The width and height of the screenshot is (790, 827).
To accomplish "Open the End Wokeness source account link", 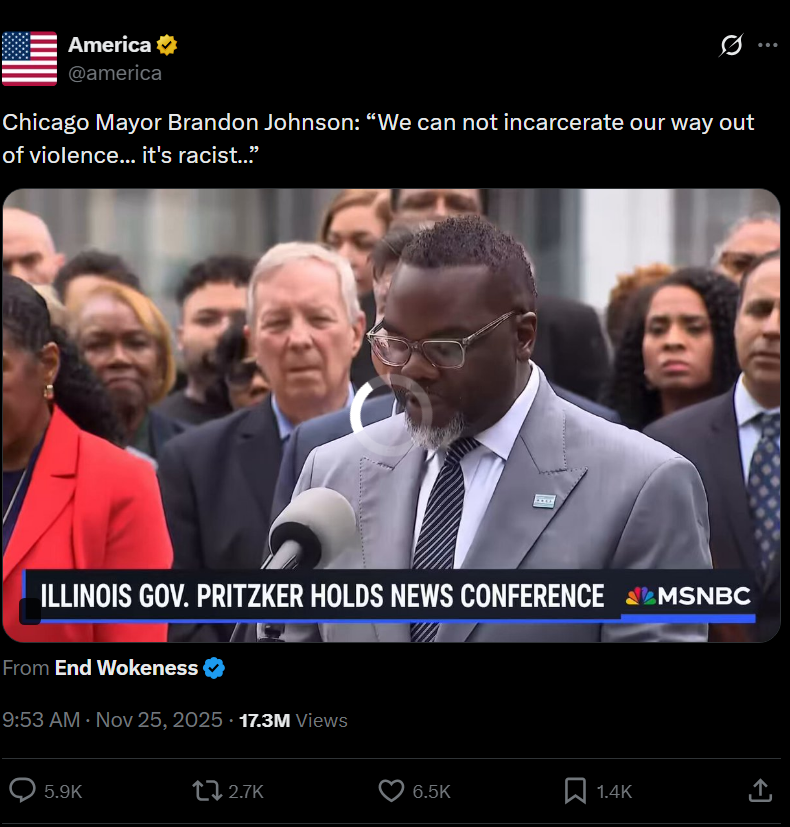I will (x=127, y=668).
